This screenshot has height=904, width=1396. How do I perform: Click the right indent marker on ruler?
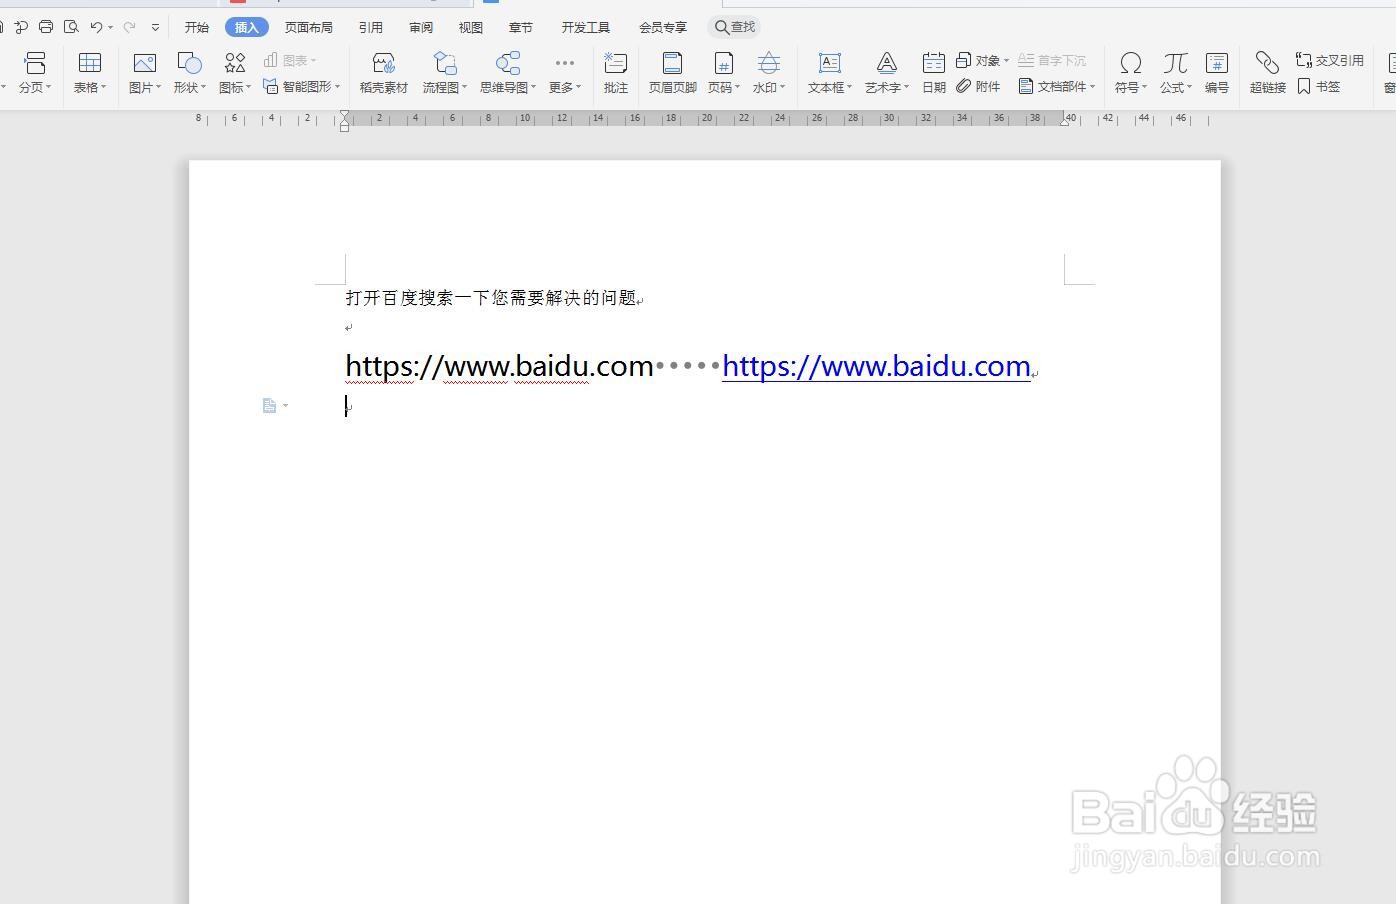1065,121
